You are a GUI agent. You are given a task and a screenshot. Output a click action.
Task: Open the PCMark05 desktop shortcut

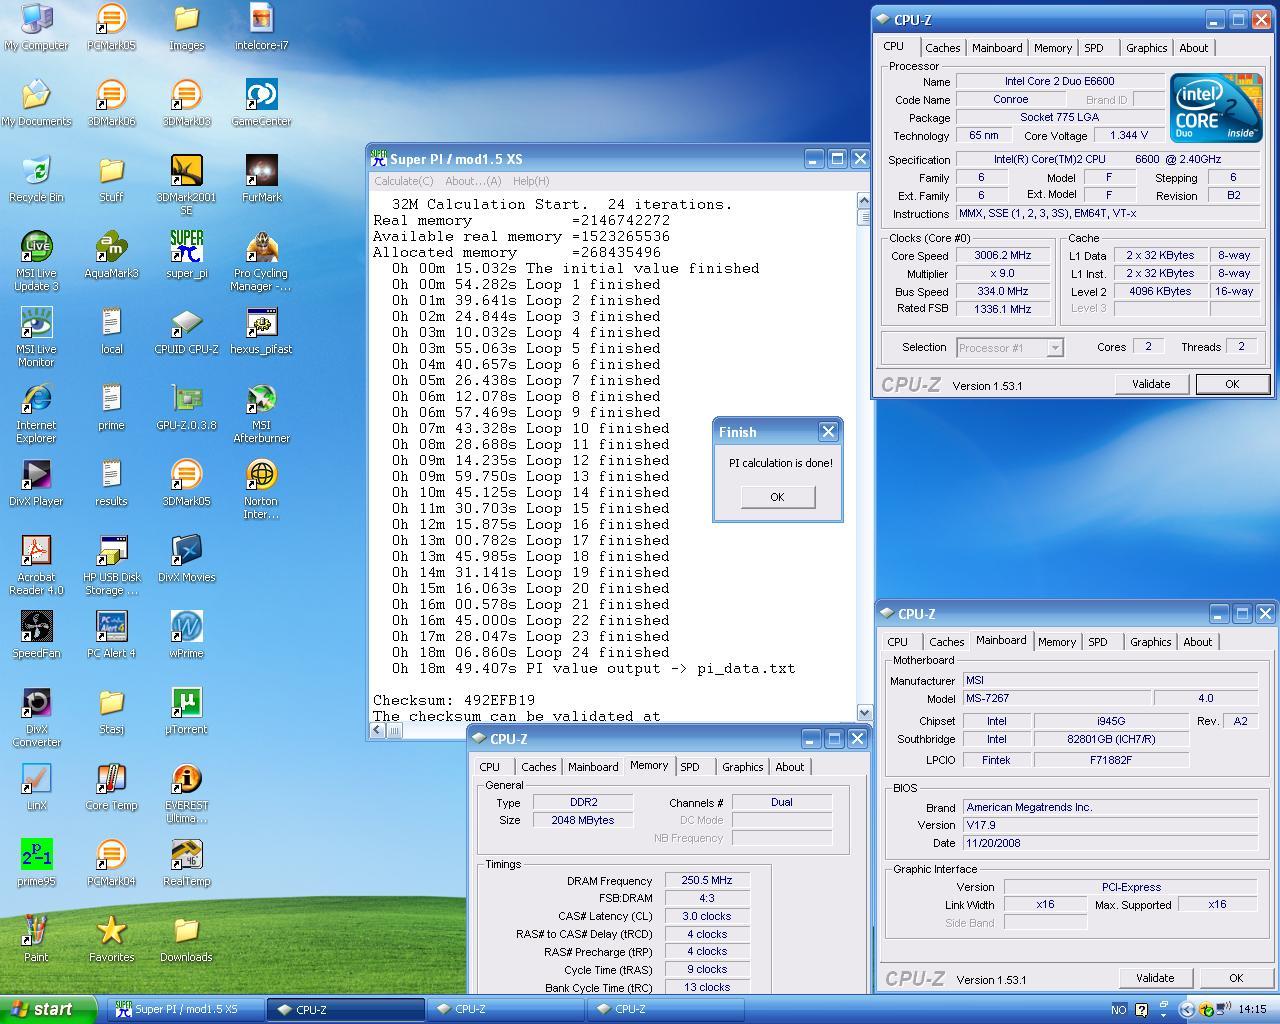pyautogui.click(x=111, y=27)
